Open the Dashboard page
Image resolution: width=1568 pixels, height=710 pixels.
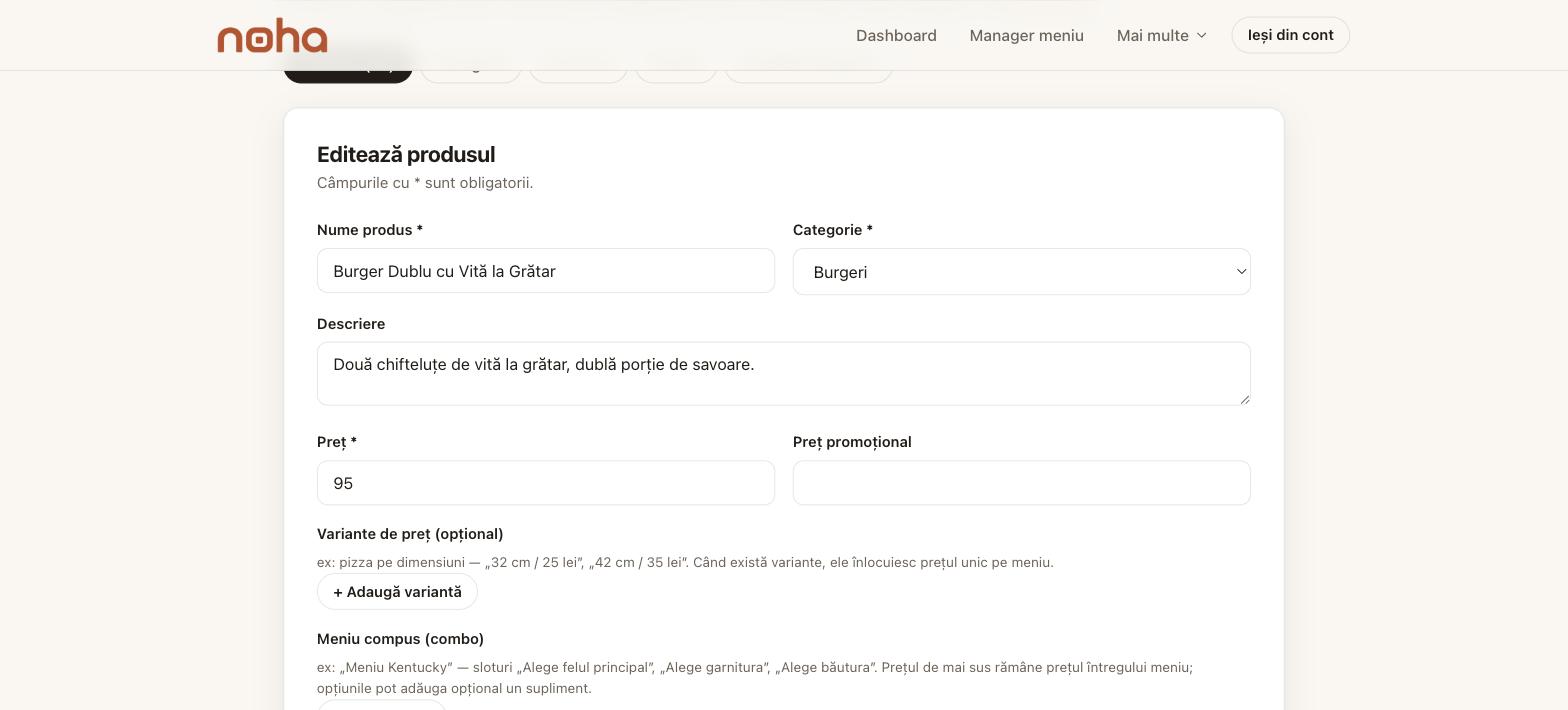(896, 35)
